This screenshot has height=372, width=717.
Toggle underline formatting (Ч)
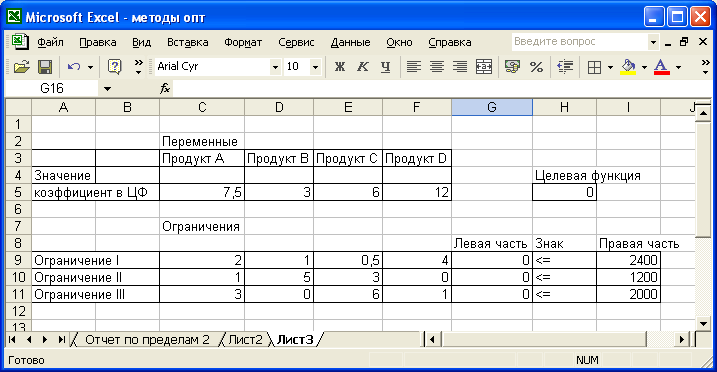(x=385, y=67)
